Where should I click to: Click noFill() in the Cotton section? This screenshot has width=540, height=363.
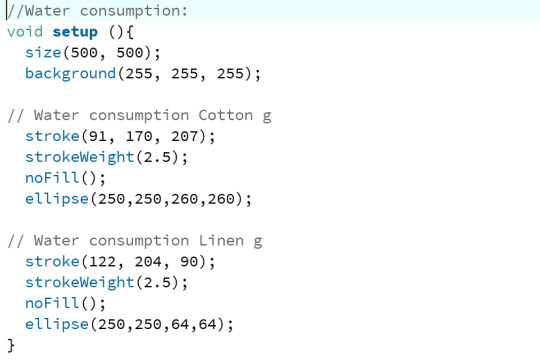pos(65,178)
